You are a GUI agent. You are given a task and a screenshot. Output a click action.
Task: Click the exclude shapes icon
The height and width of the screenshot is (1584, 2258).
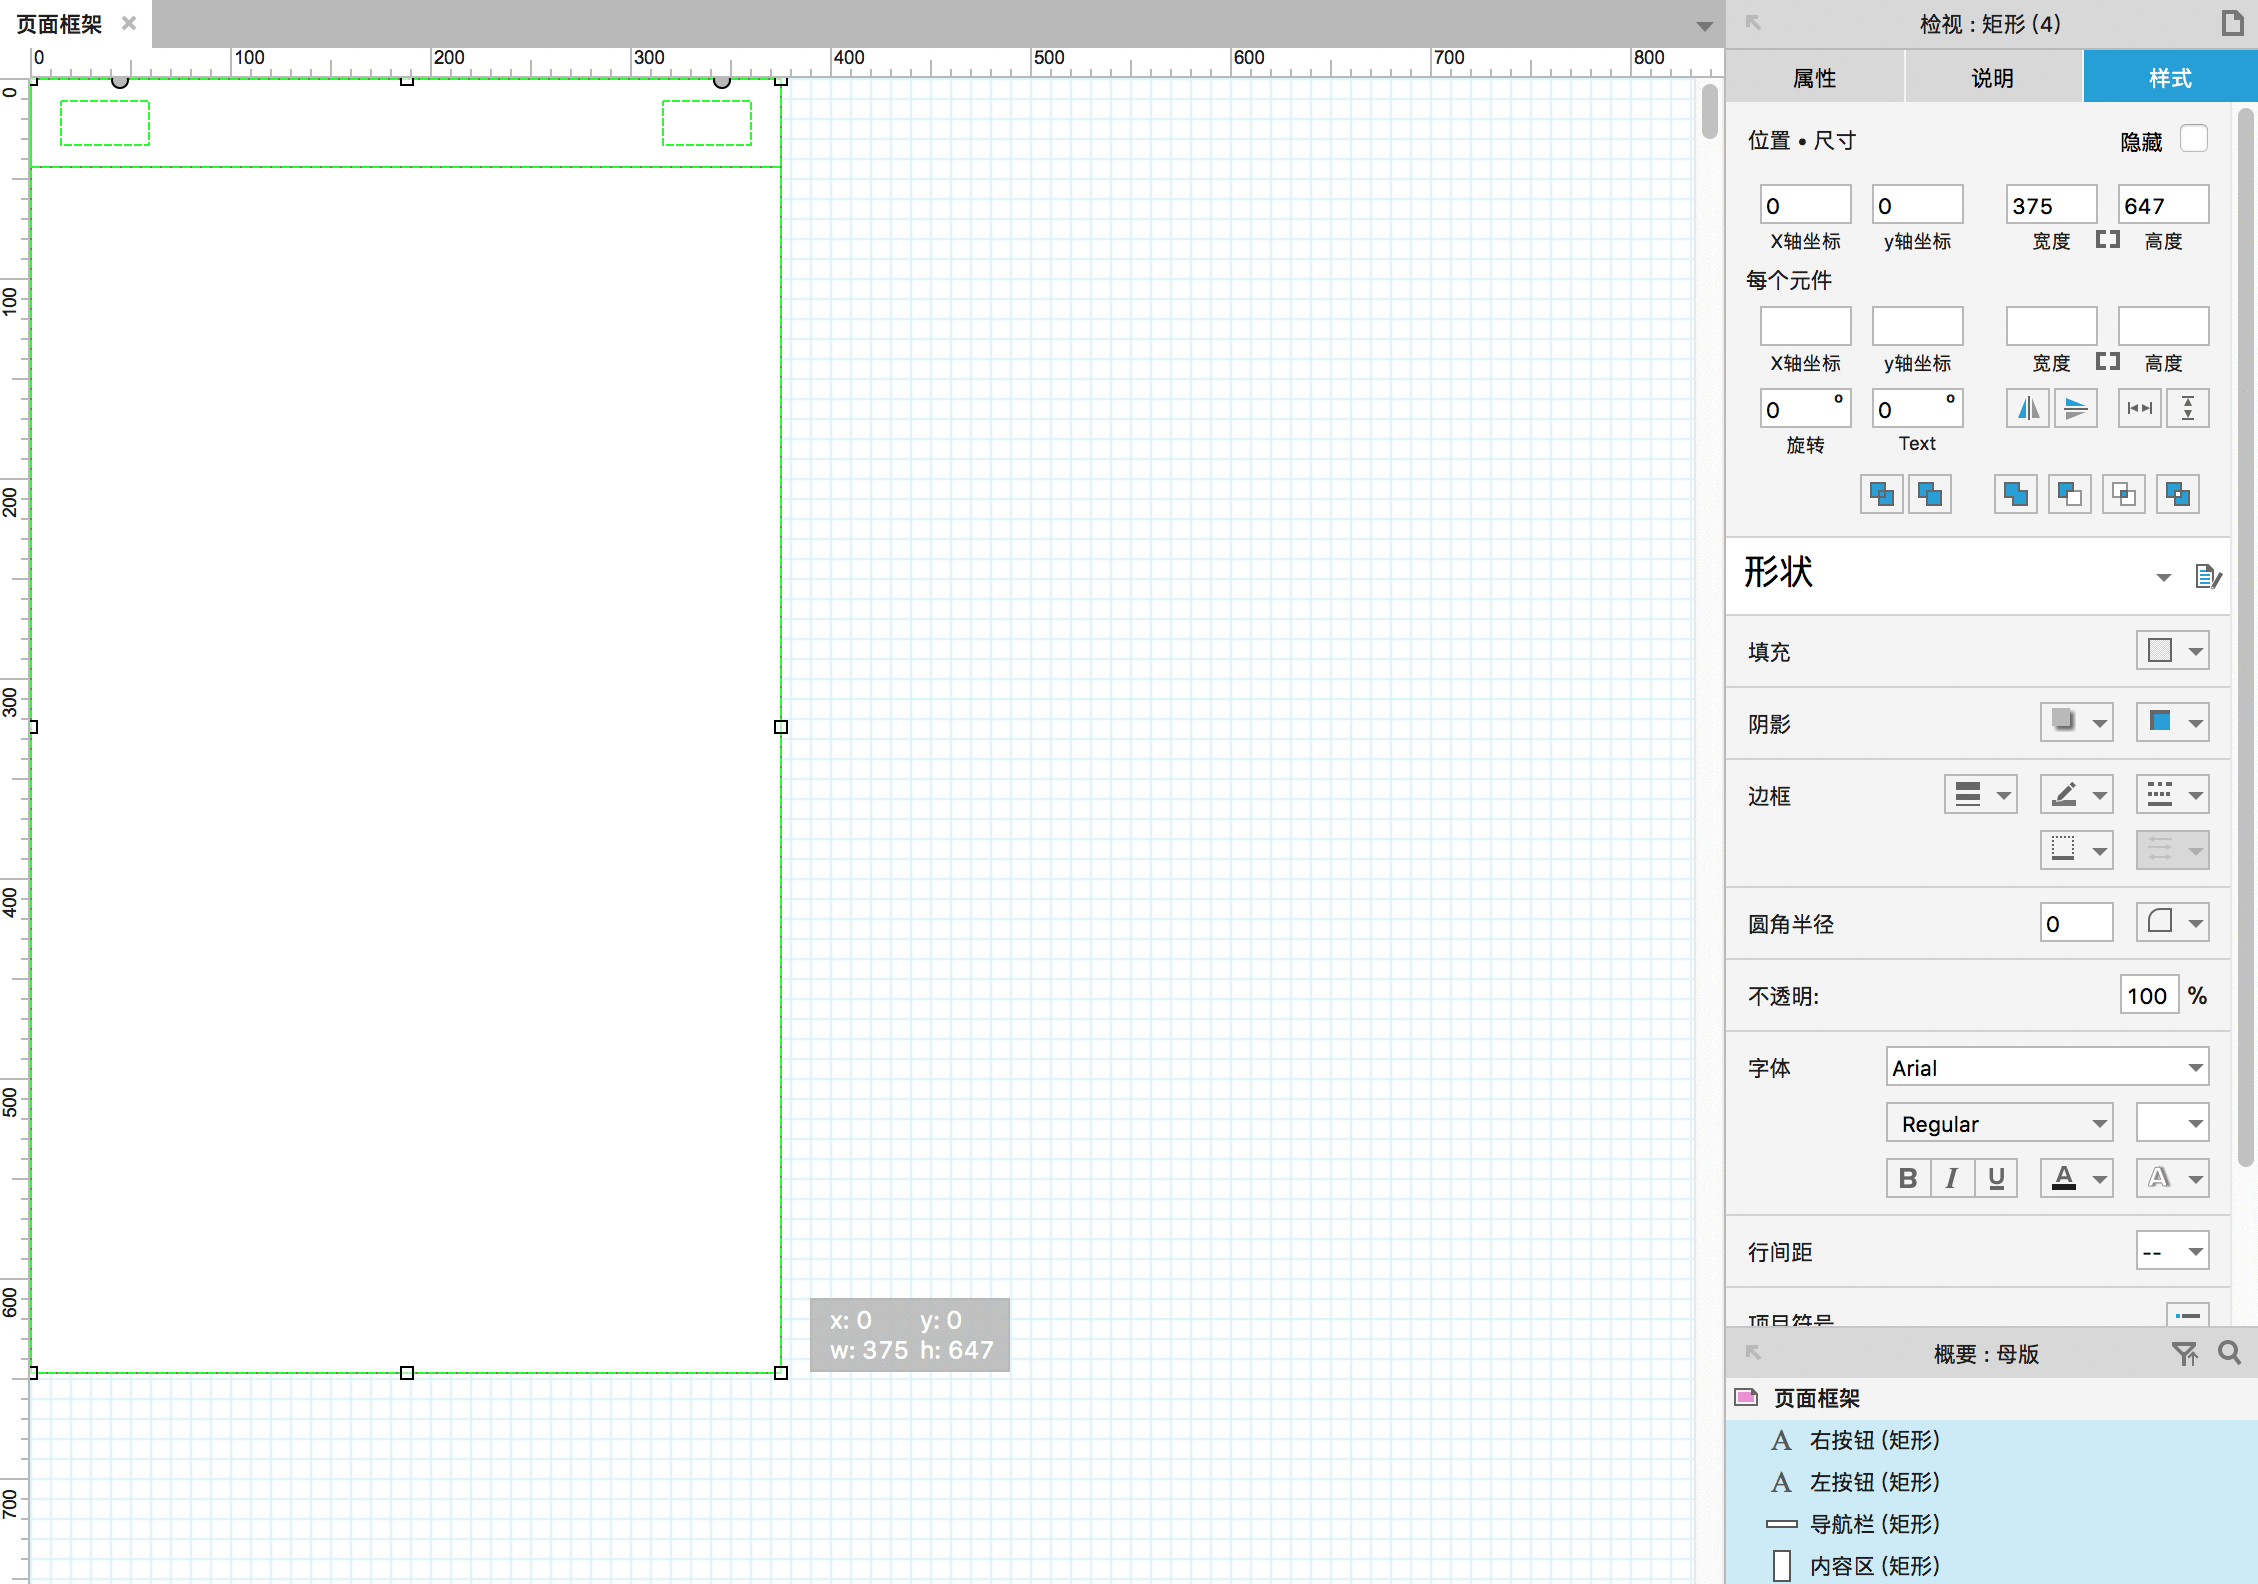[2178, 494]
